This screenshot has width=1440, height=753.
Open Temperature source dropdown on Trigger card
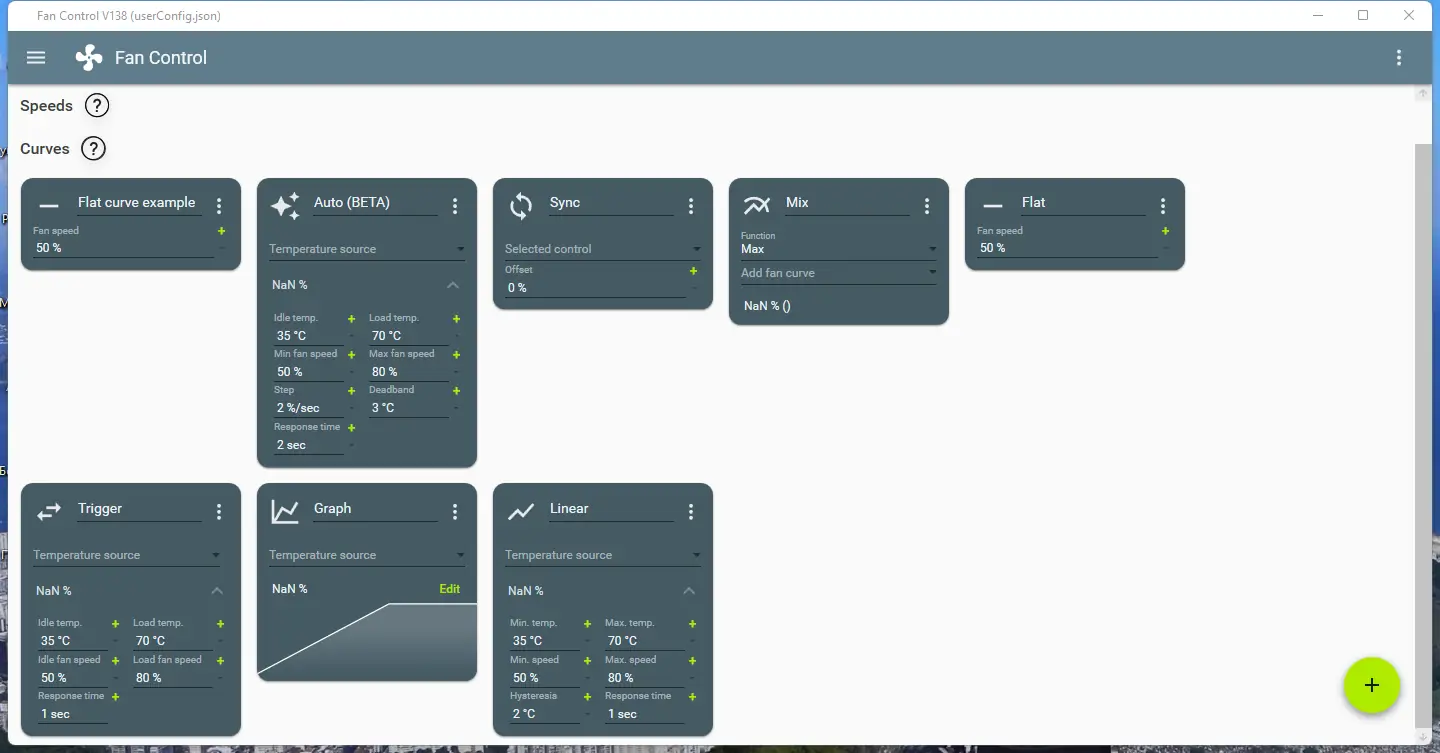coord(127,555)
